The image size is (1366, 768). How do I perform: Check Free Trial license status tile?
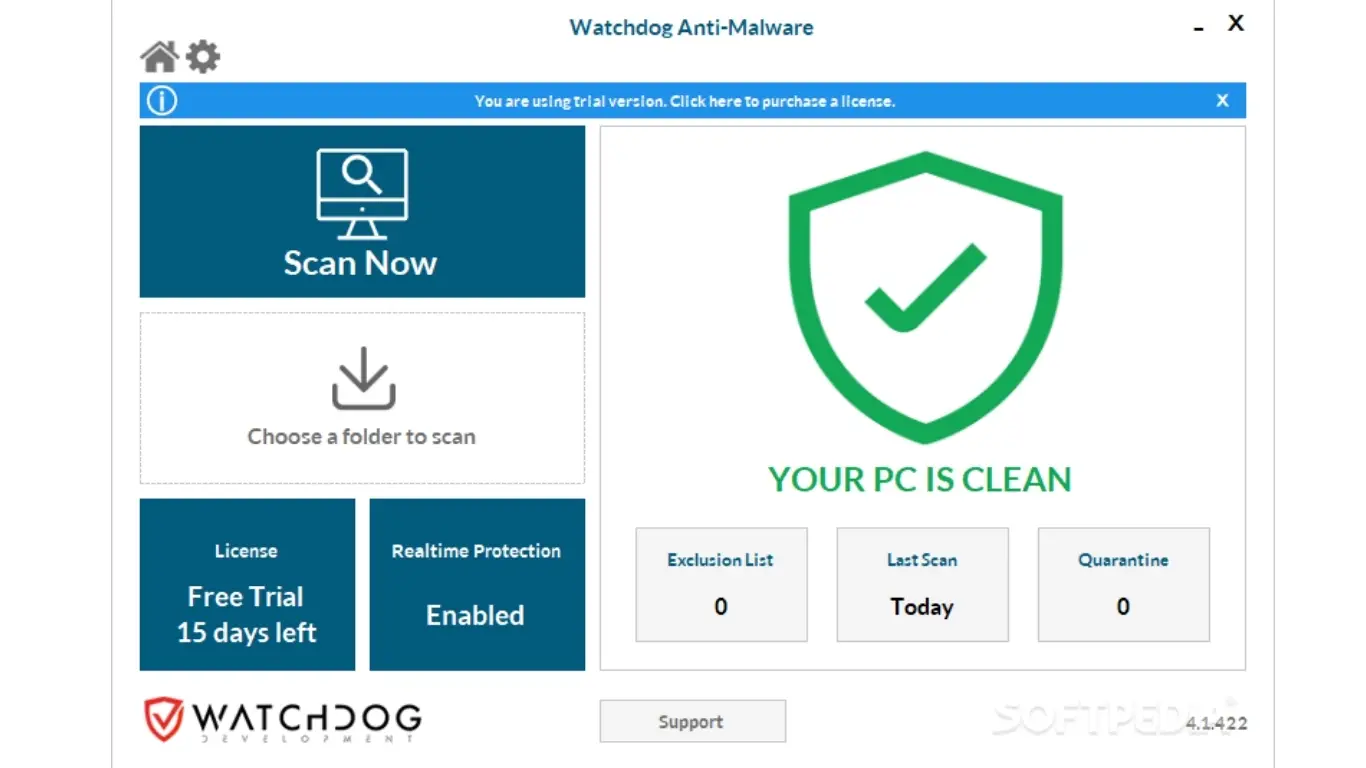(246, 585)
